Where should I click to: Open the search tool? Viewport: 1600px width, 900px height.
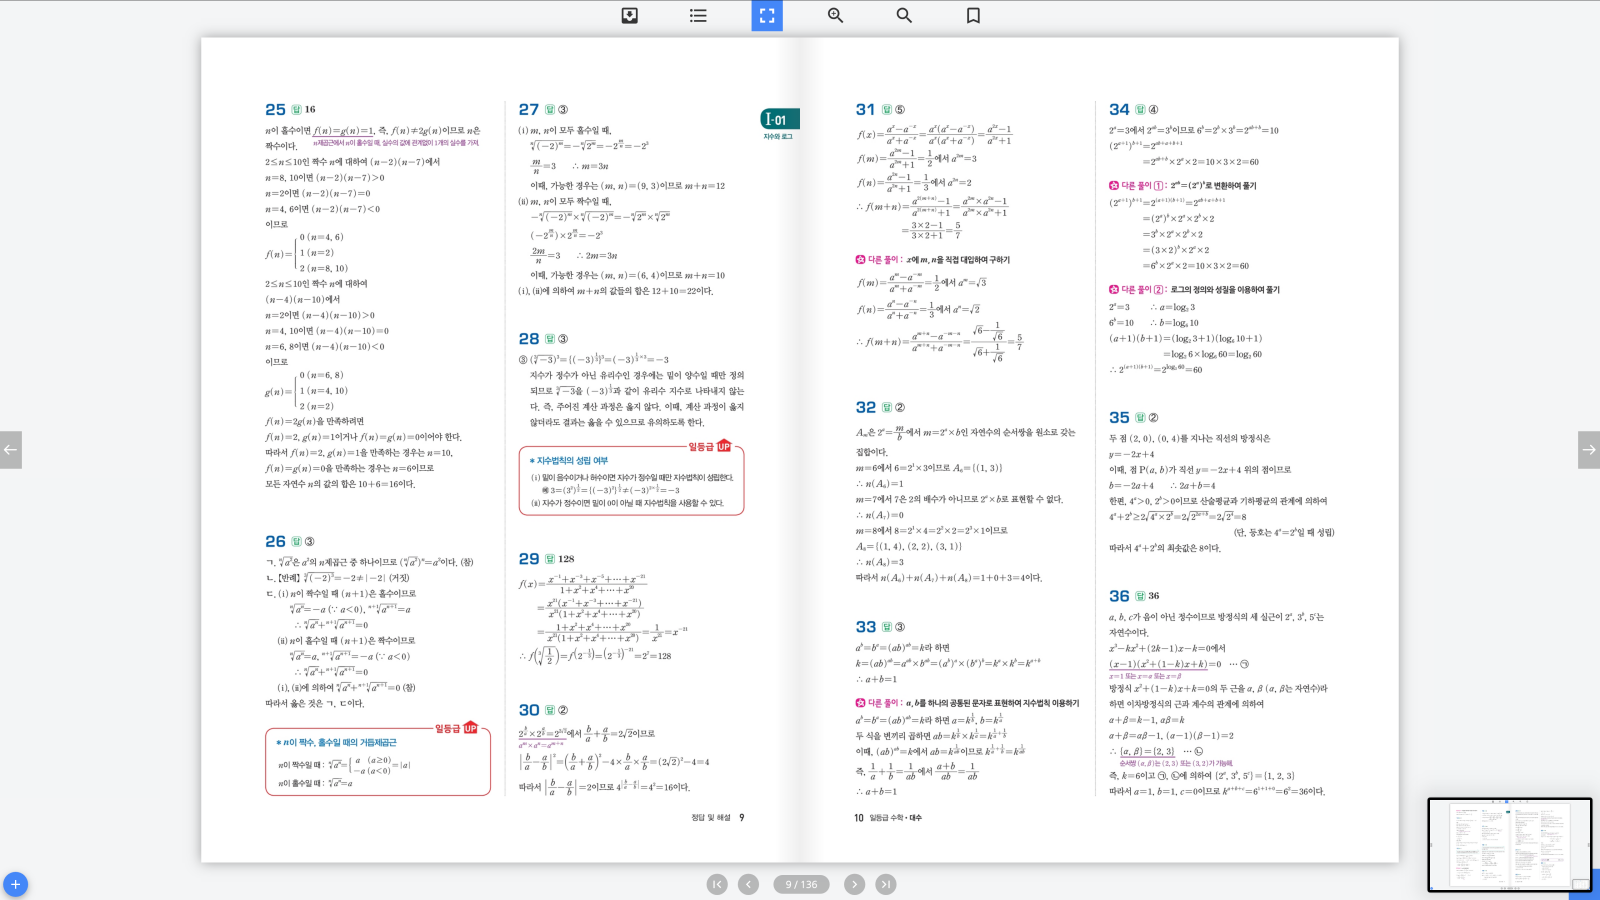coord(904,15)
